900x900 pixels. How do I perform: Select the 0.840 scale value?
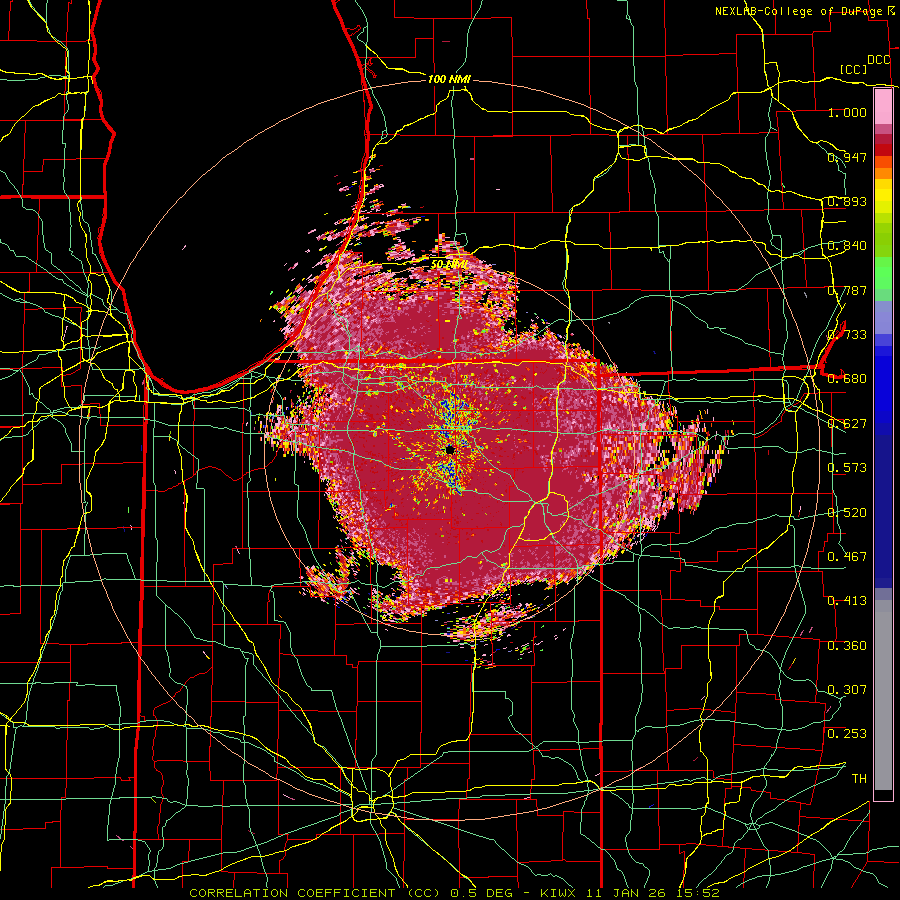tap(847, 246)
